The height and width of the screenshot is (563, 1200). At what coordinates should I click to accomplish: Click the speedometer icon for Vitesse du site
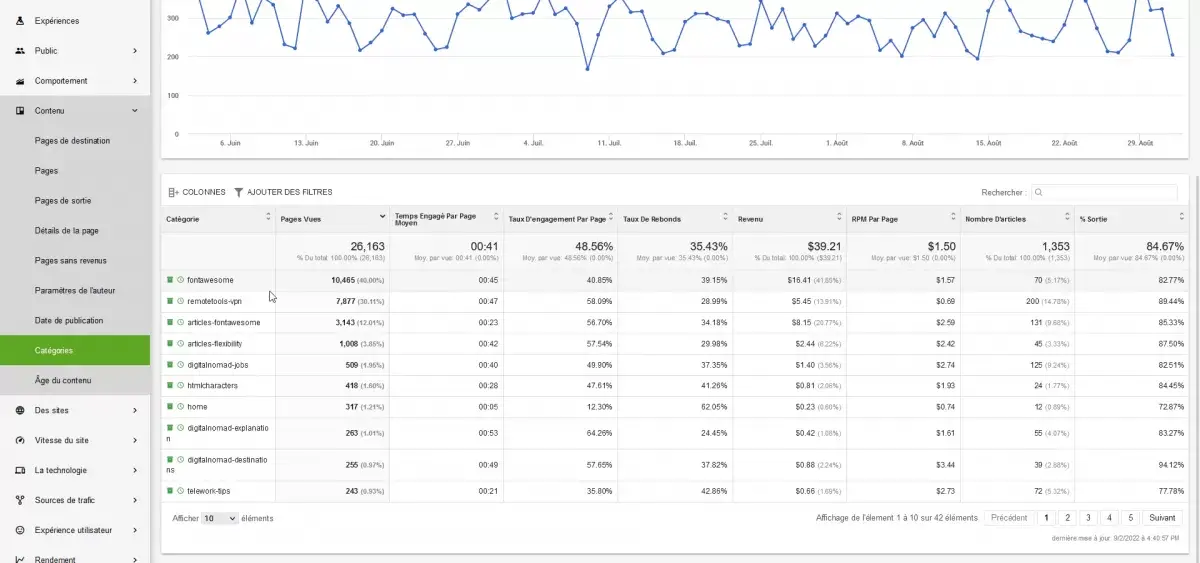point(20,440)
